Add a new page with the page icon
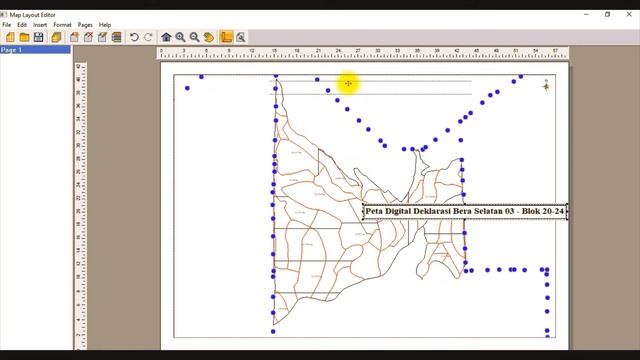640x360 pixels. tap(74, 37)
